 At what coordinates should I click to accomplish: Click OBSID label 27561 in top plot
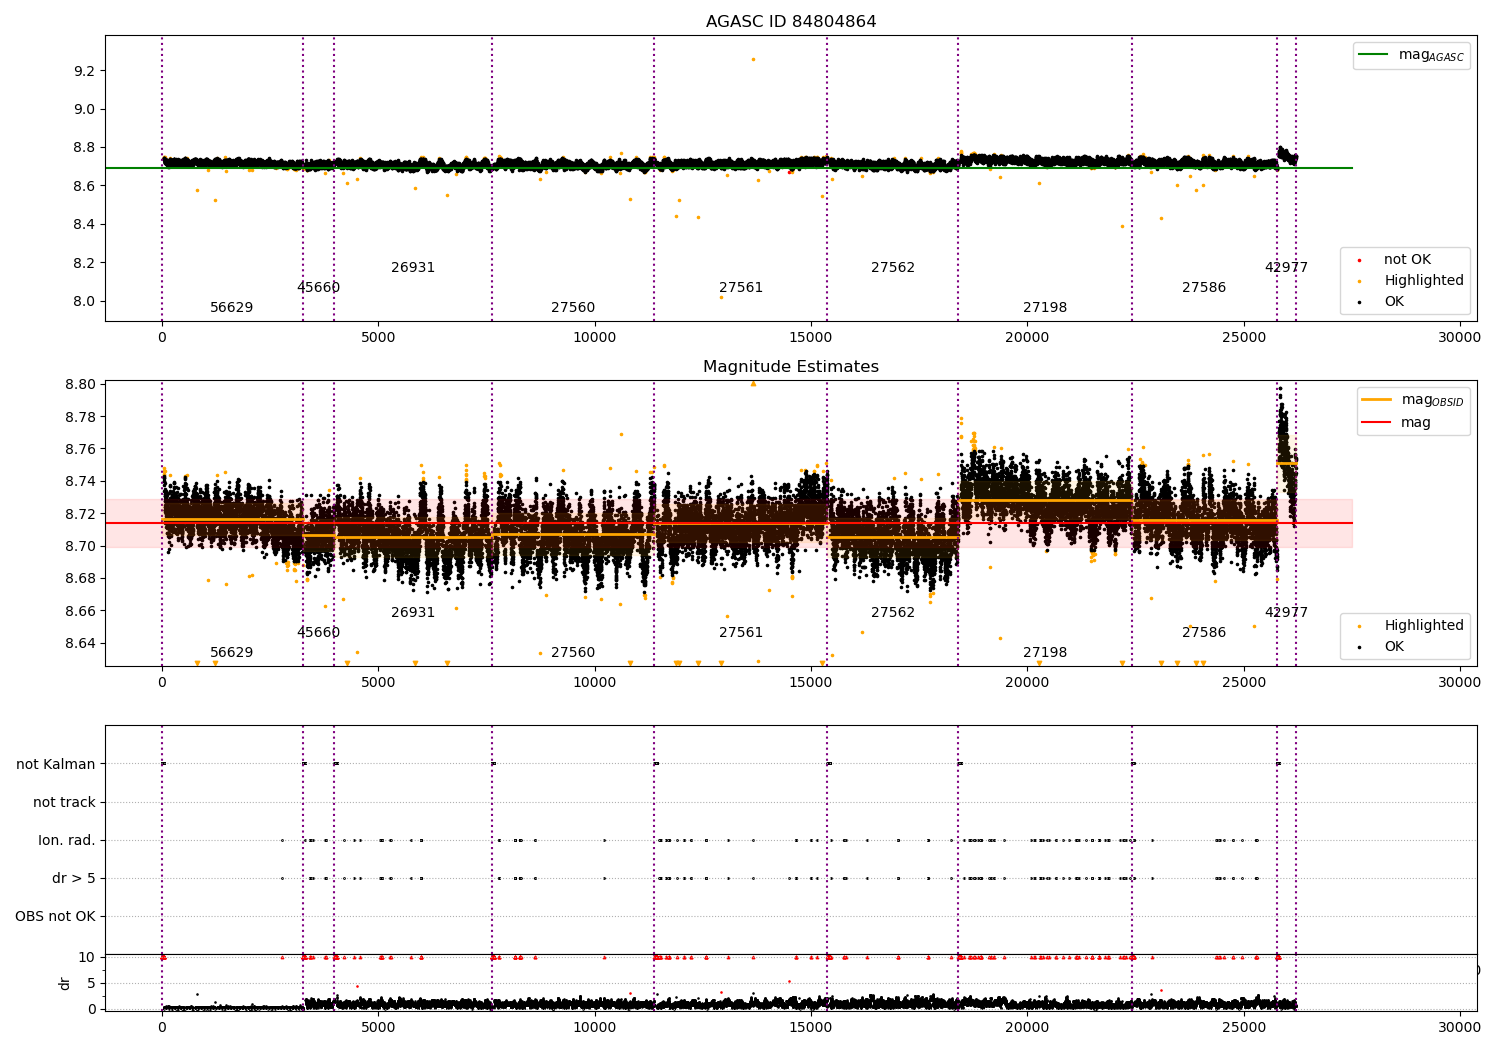pos(741,288)
